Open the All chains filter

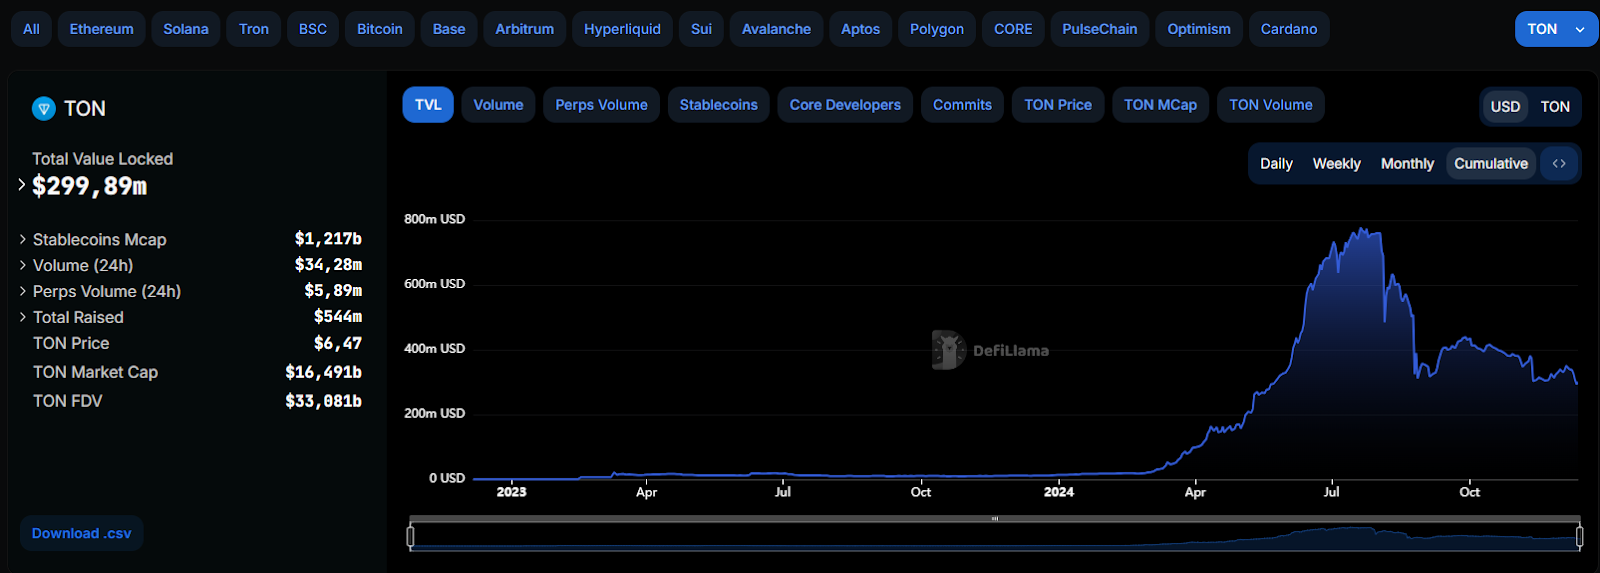point(32,29)
